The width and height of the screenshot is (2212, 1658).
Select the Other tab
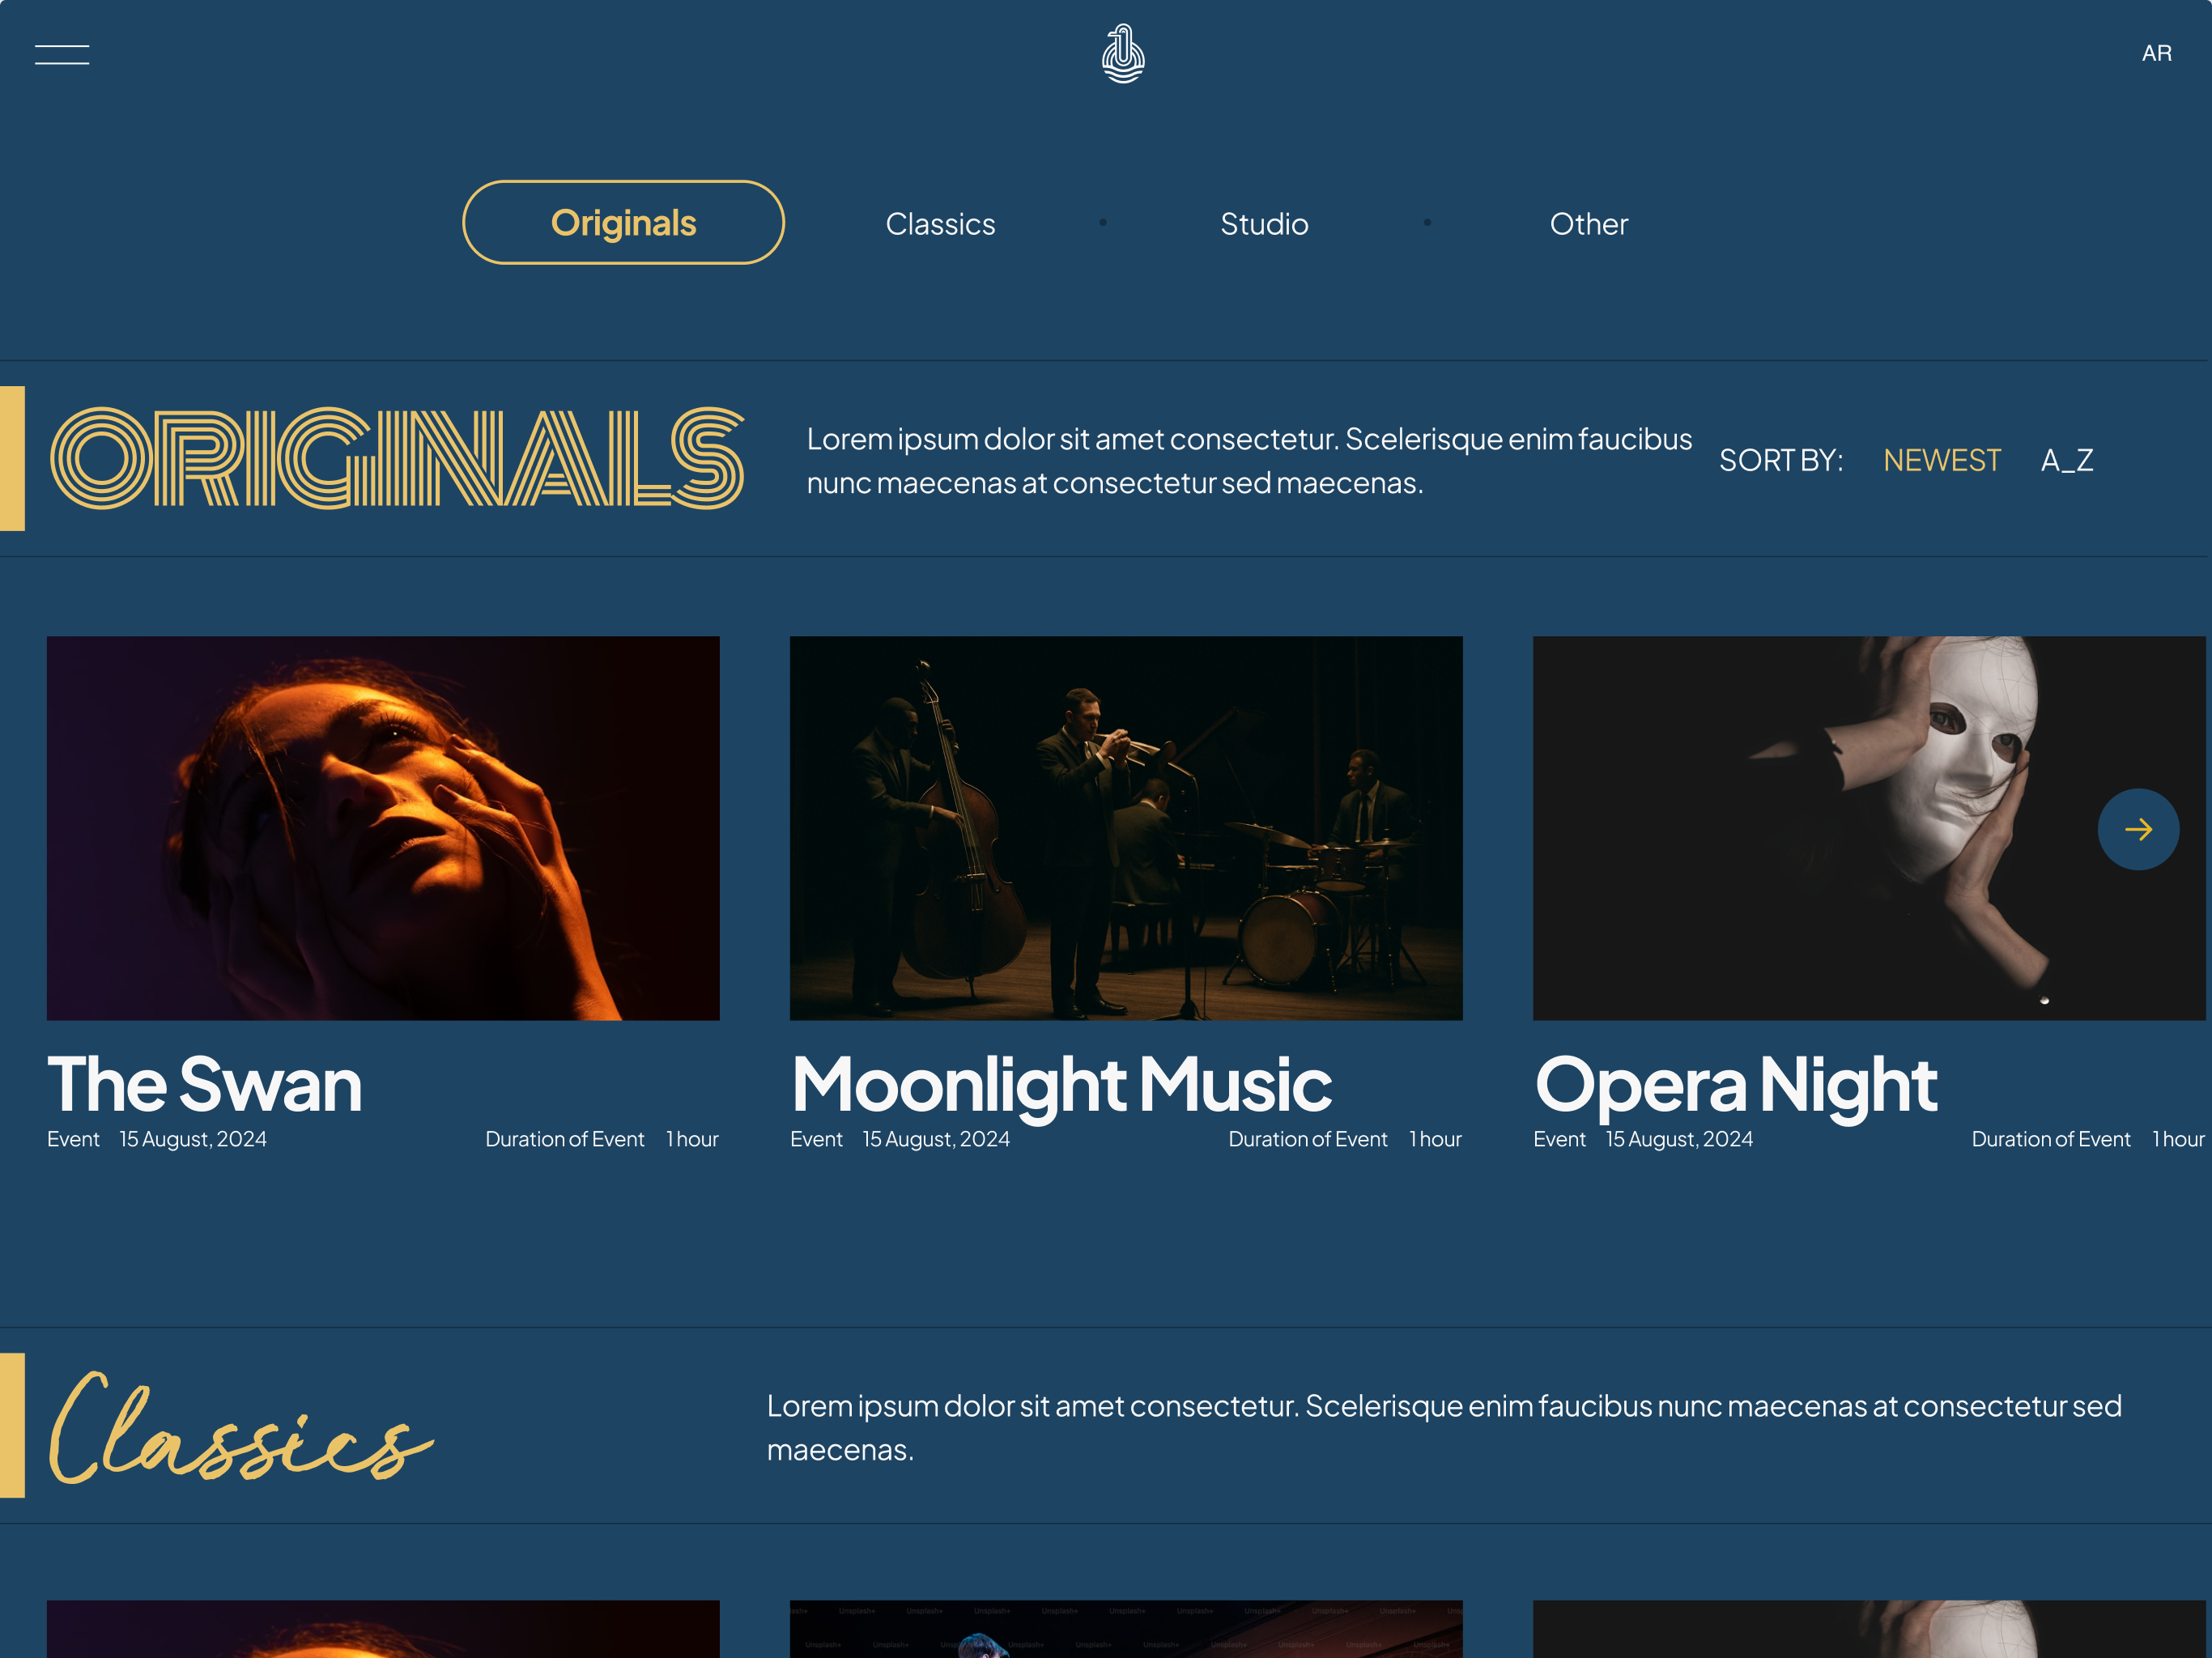tap(1588, 224)
